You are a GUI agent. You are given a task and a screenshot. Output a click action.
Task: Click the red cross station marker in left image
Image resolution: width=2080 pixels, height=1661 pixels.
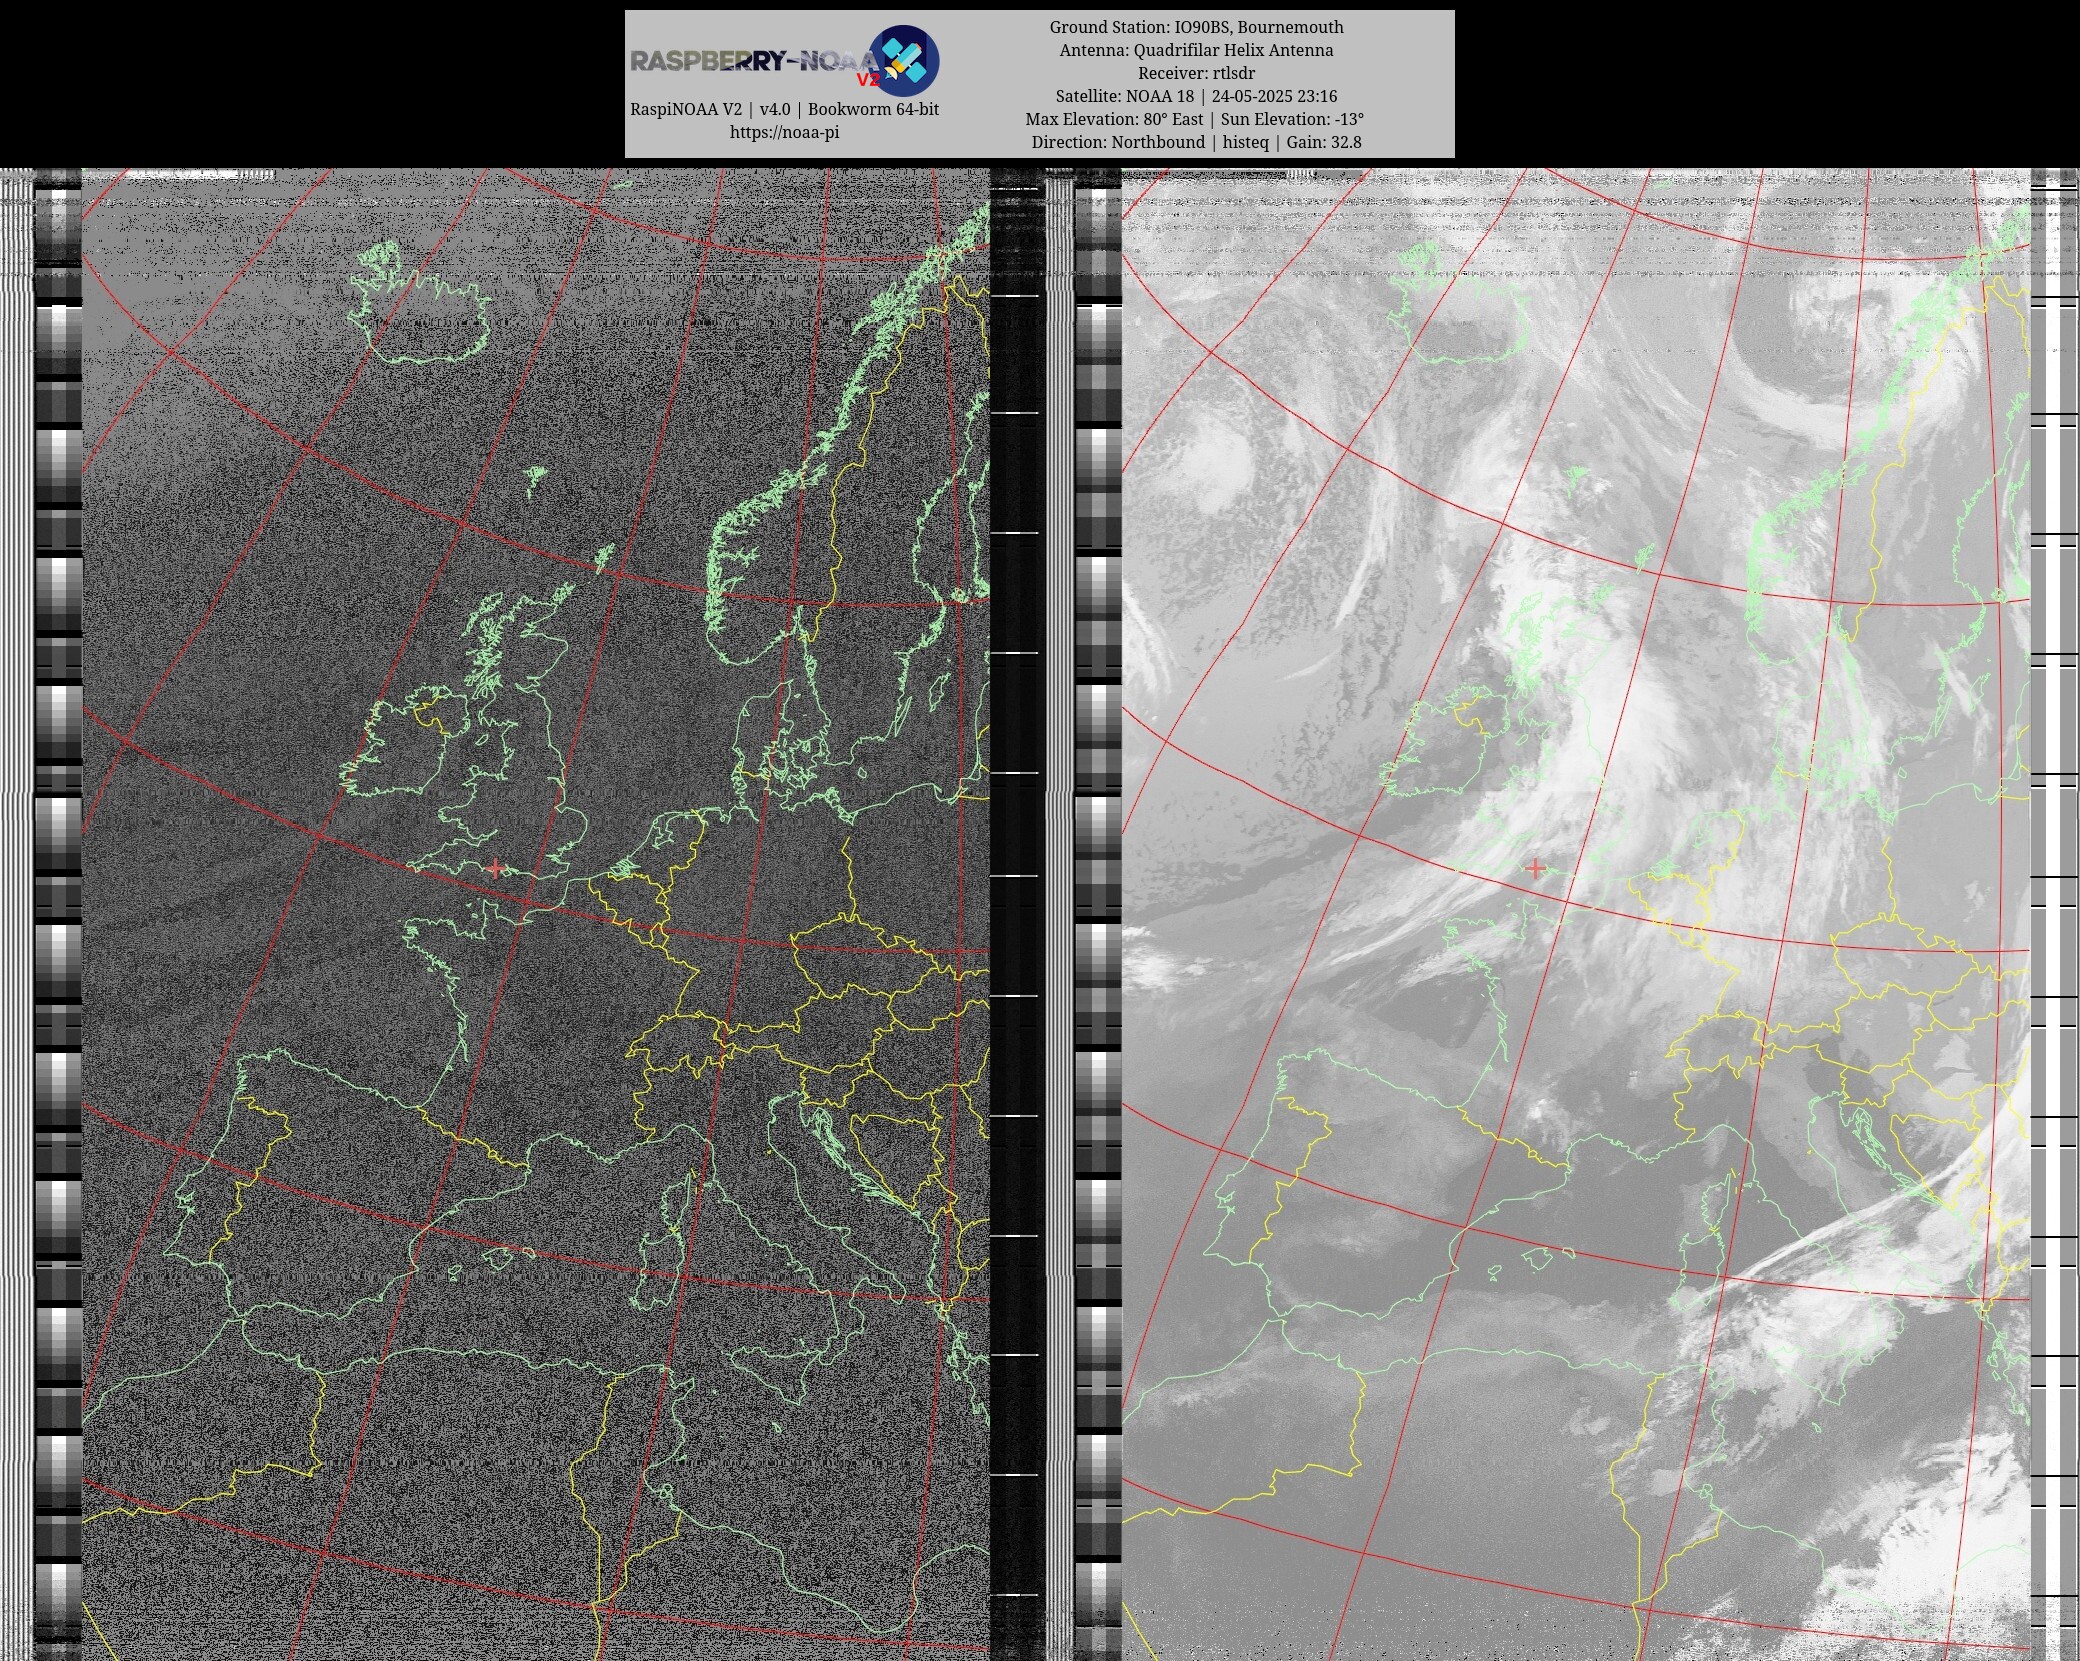click(495, 868)
